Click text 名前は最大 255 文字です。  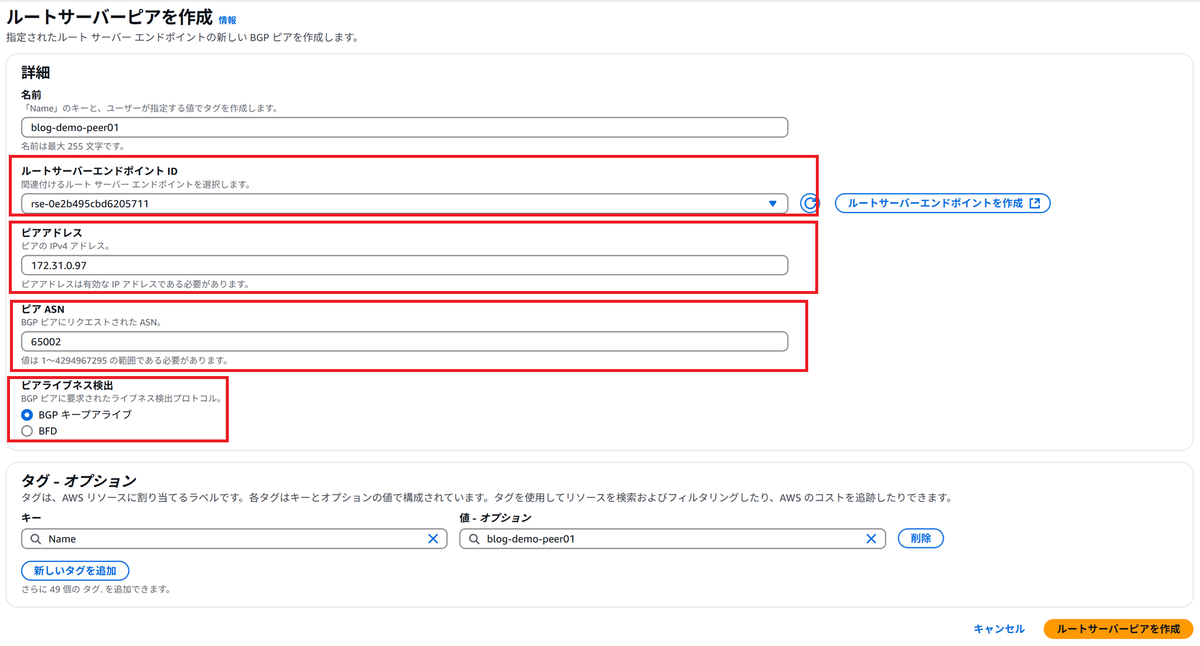[x=74, y=146]
